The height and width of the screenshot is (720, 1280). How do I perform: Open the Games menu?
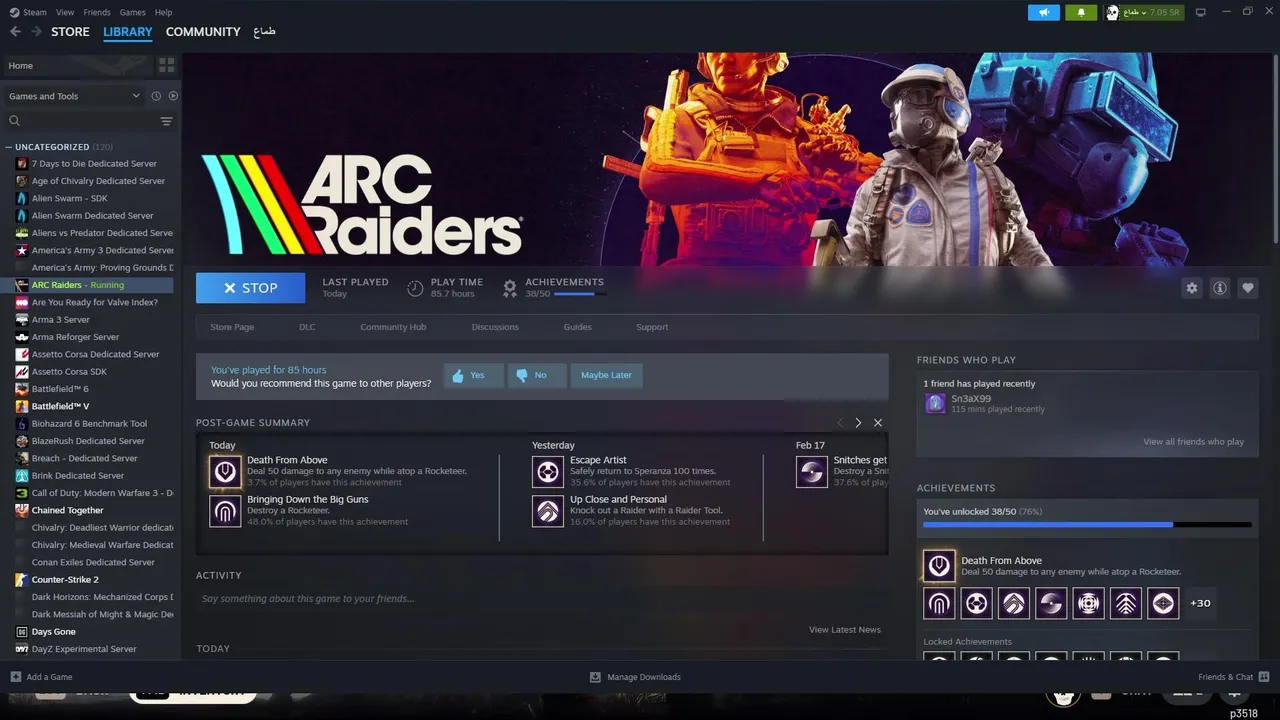(132, 12)
